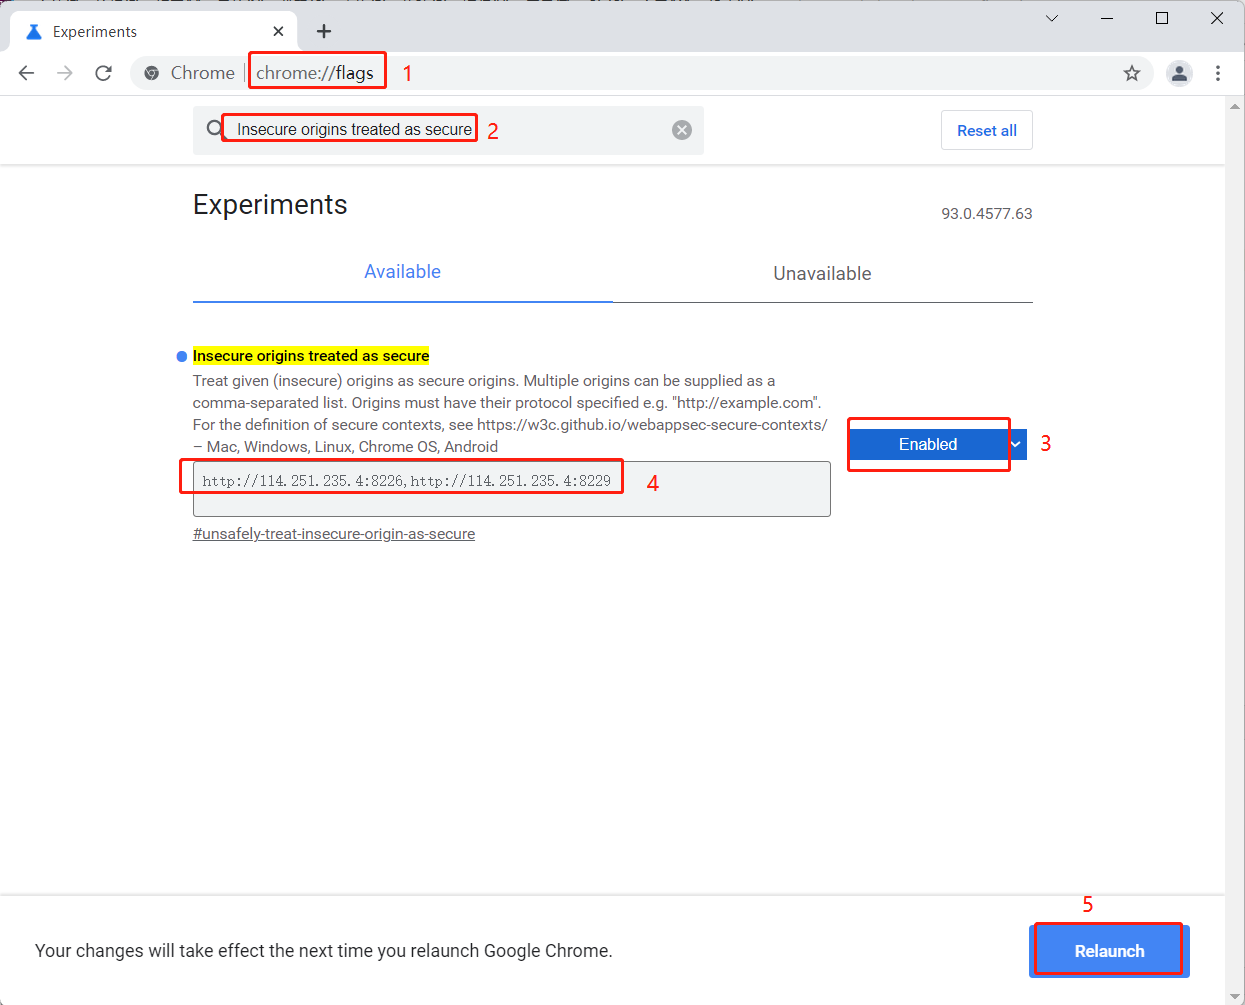The height and width of the screenshot is (1005, 1245).
Task: Click the insecure origins URL text field
Action: (x=510, y=489)
